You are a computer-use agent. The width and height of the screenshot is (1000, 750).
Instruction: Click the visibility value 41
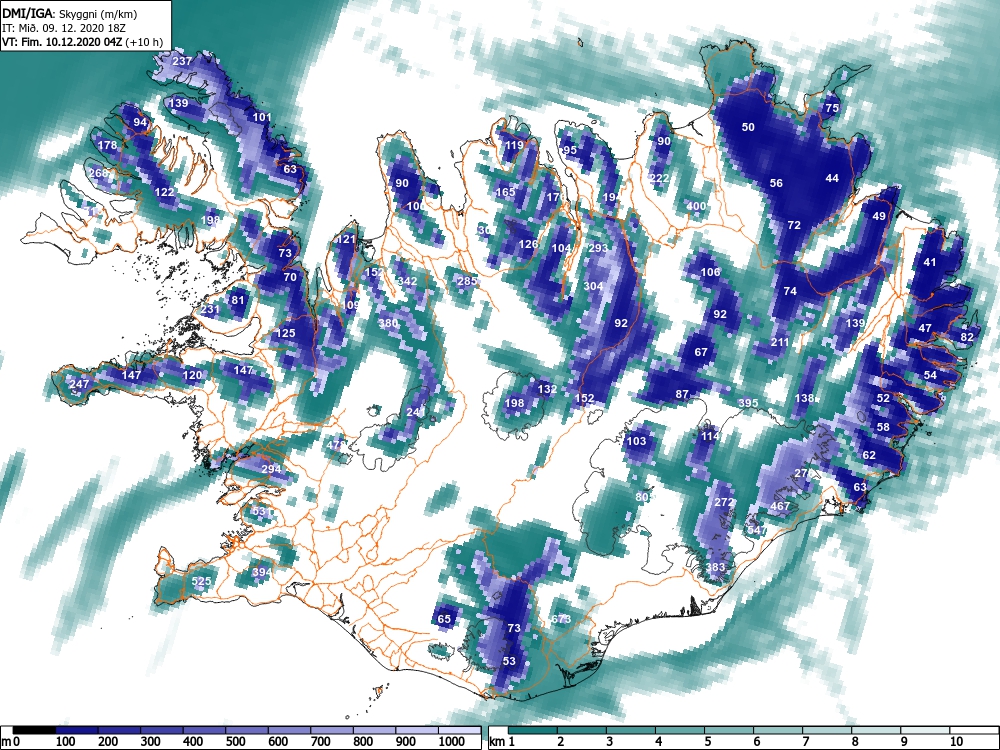[x=930, y=261]
